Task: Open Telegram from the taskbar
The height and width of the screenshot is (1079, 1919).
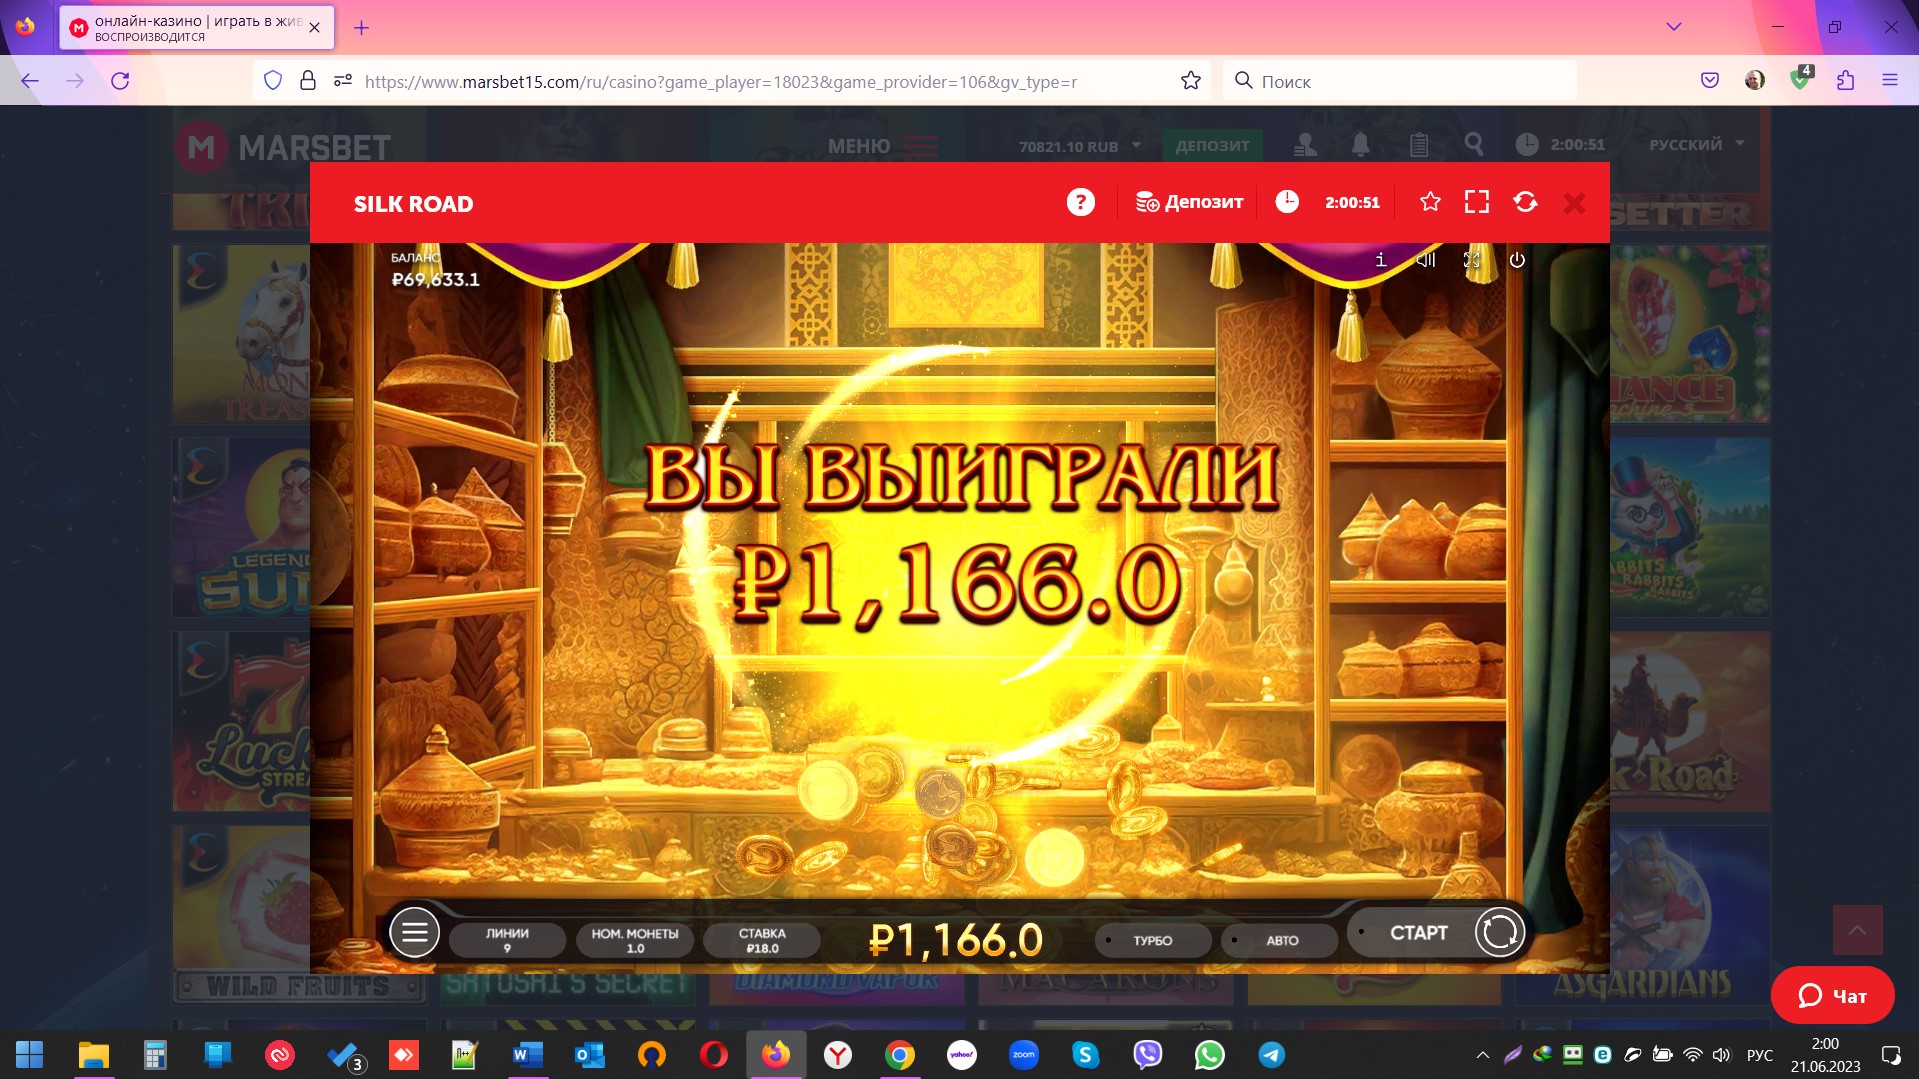Action: tap(1271, 1055)
